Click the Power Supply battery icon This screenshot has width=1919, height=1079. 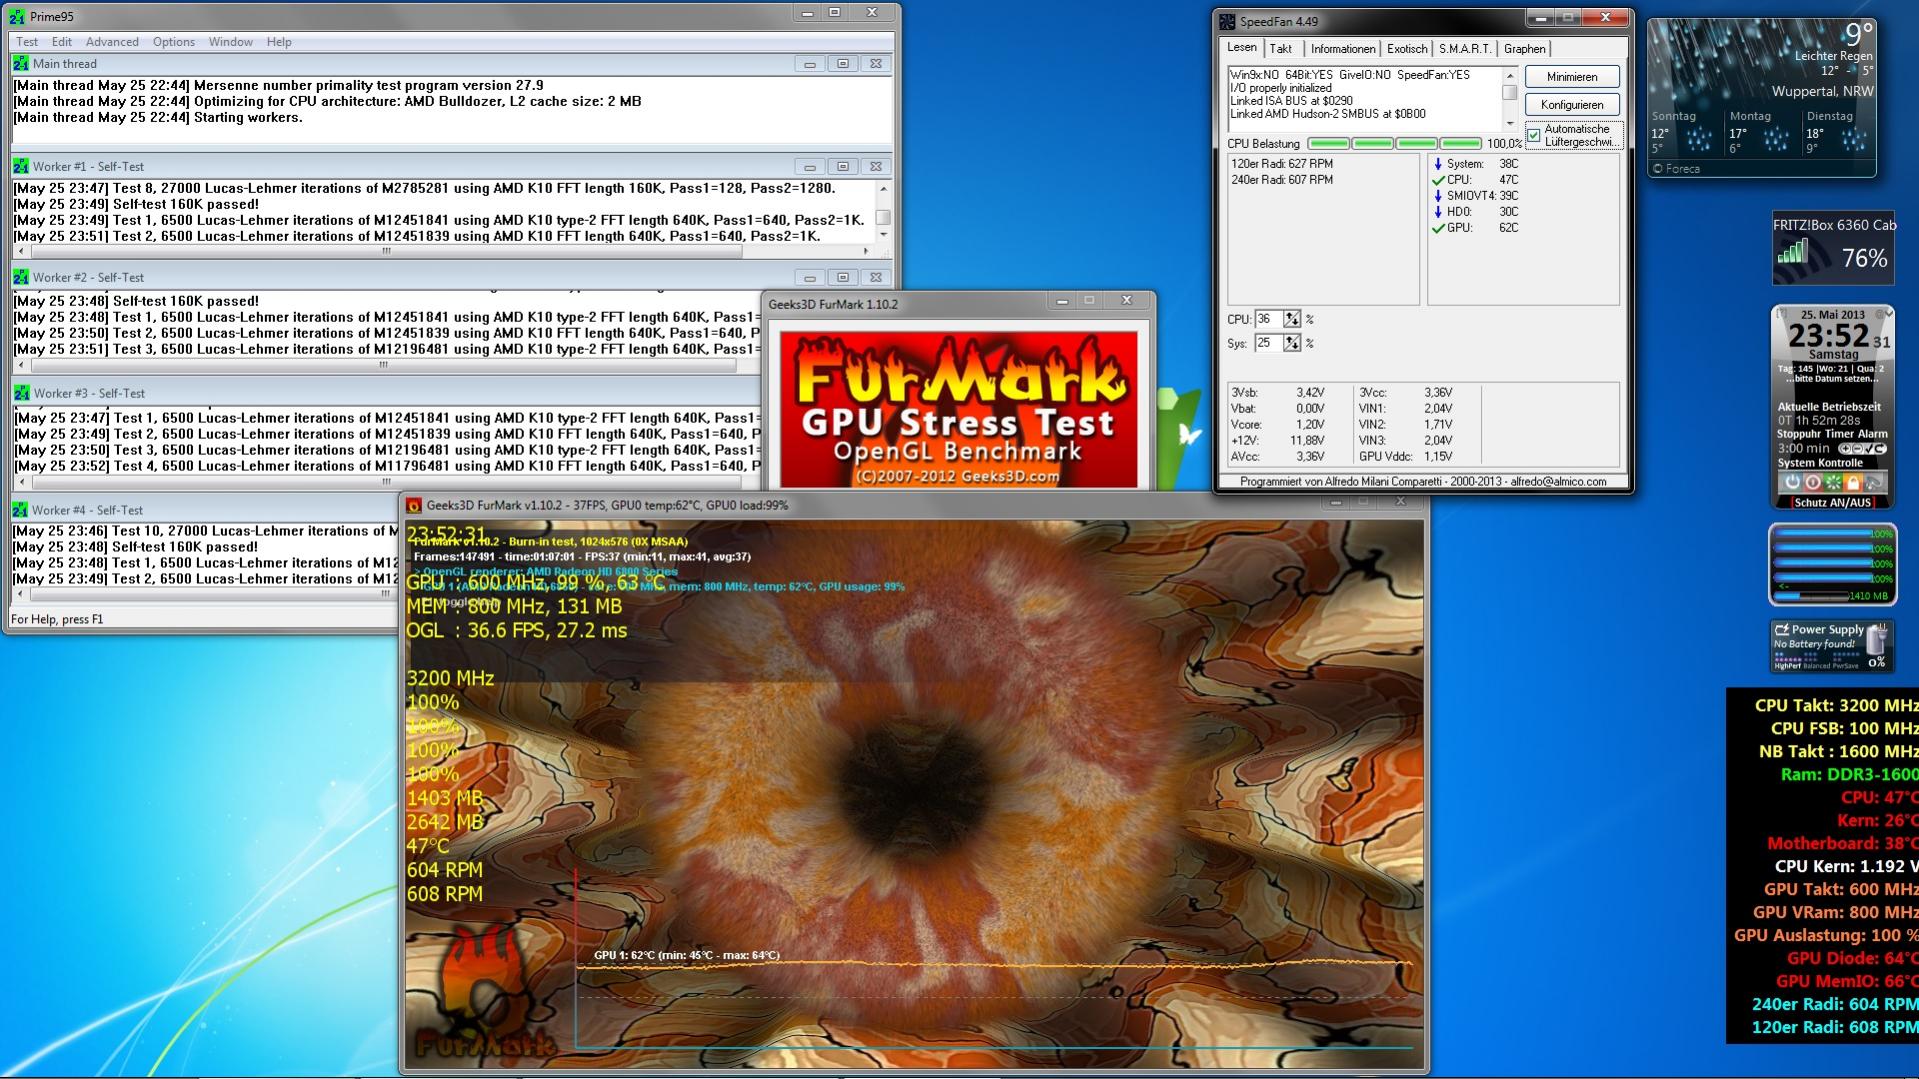(1878, 639)
